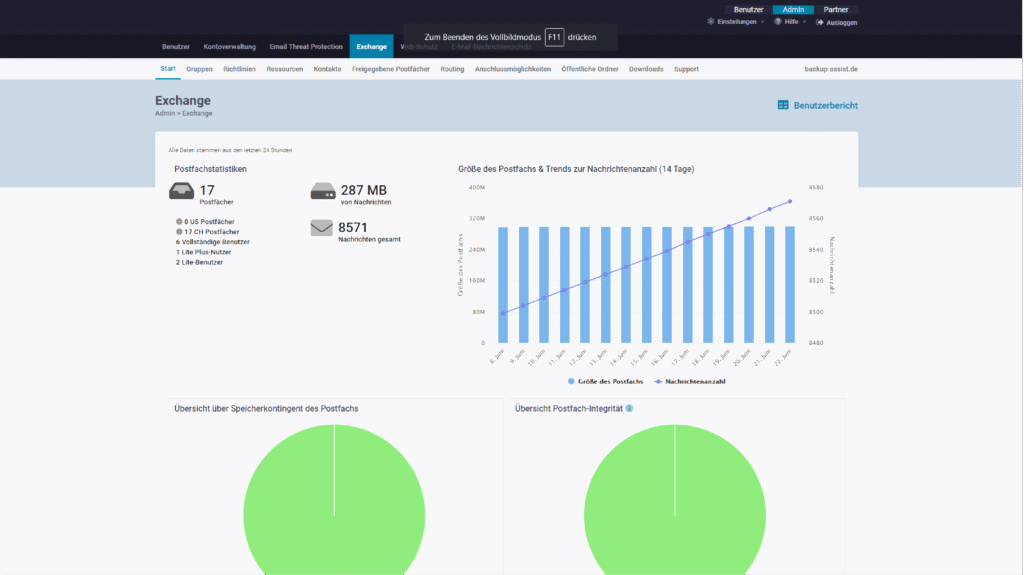Image resolution: width=1024 pixels, height=575 pixels.
Task: Open the Anschlussmöglichkeiten sub-tab
Action: [513, 69]
